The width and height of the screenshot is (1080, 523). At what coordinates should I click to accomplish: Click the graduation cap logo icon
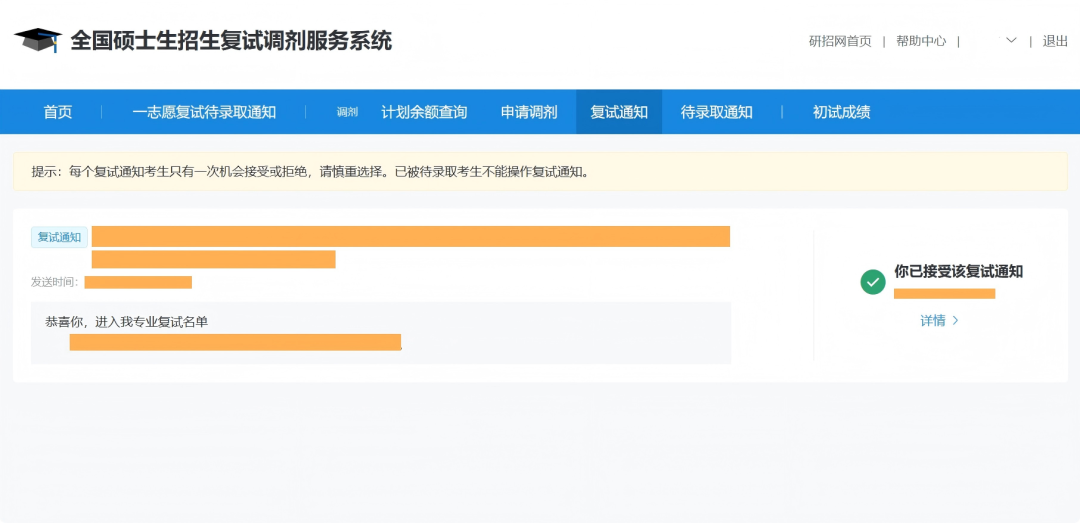(x=38, y=40)
